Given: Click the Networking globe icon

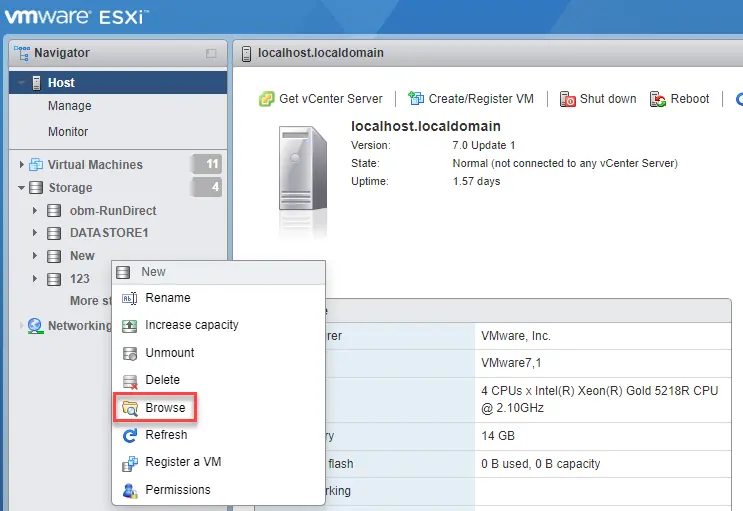Looking at the screenshot, I should pyautogui.click(x=35, y=326).
